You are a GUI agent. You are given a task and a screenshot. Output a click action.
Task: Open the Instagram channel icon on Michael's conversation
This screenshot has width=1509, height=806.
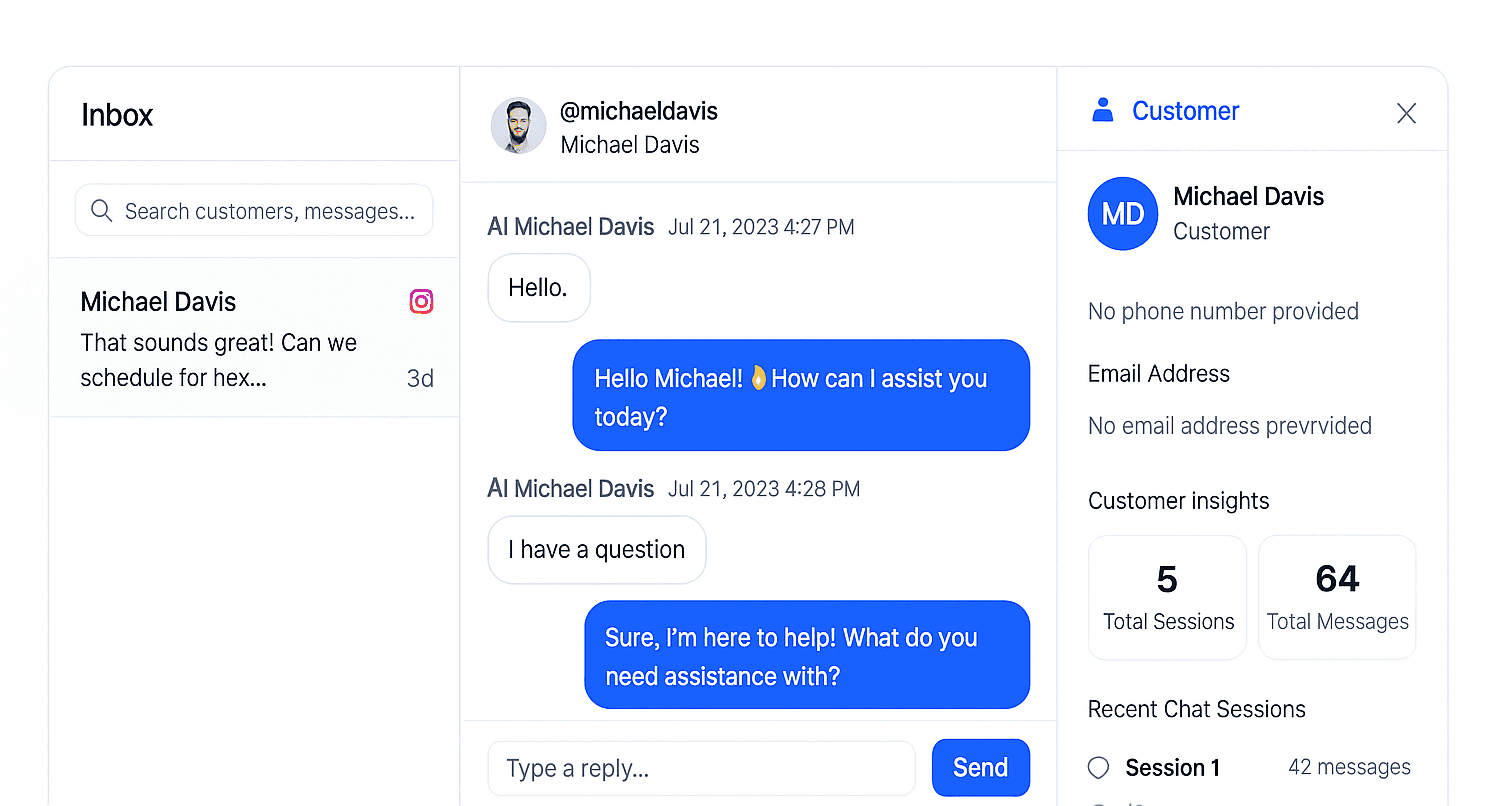(421, 301)
